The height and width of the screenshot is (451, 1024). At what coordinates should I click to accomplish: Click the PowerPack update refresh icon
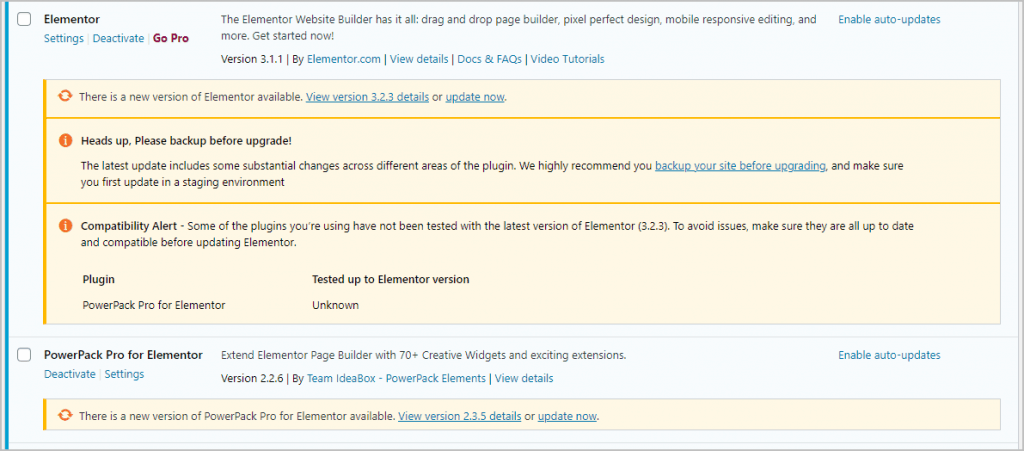pos(65,415)
